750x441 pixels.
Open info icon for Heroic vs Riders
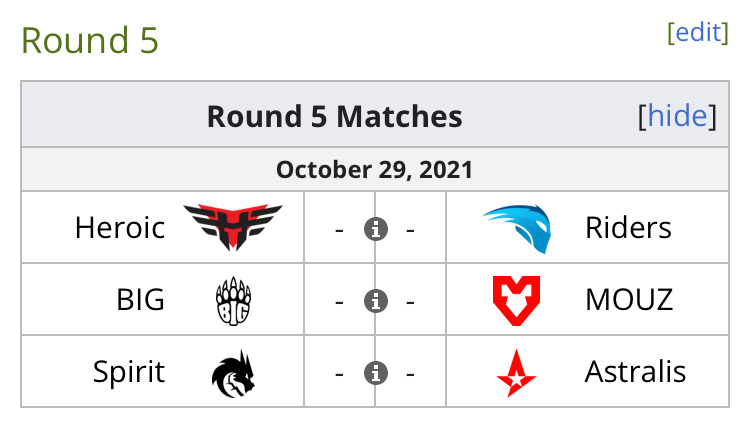(375, 229)
